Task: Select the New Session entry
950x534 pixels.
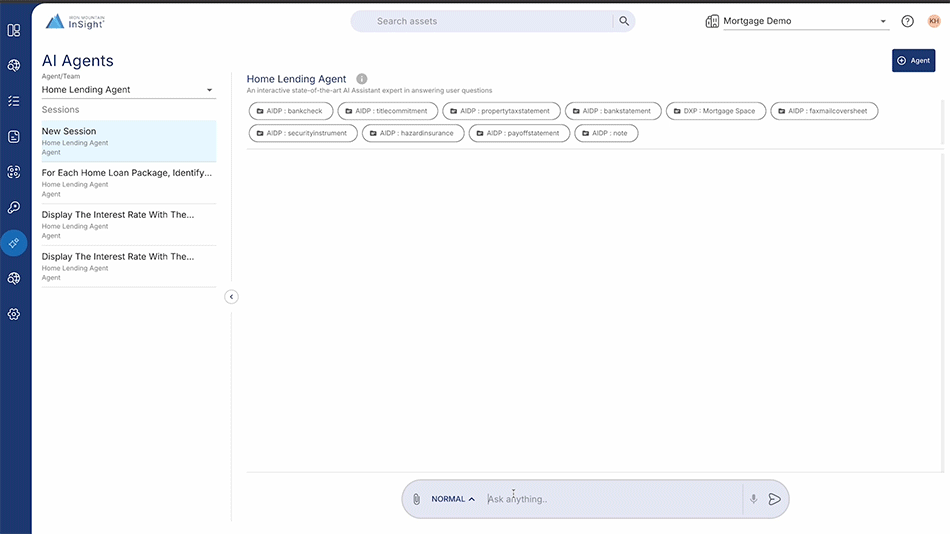Action: point(128,141)
